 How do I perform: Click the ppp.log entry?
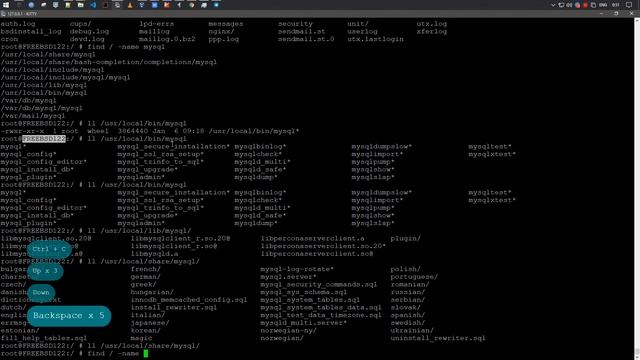point(224,39)
